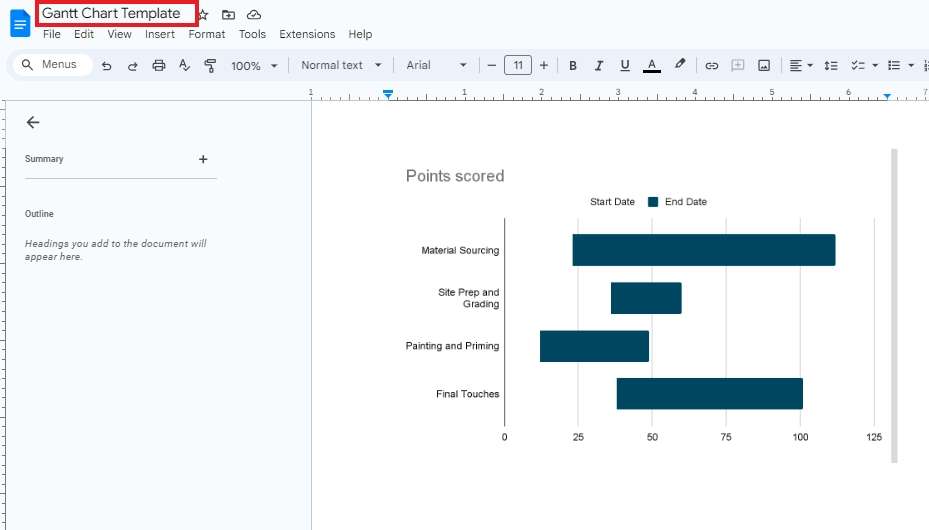929x530 pixels.
Task: Click the Points scored chart title
Action: click(455, 176)
